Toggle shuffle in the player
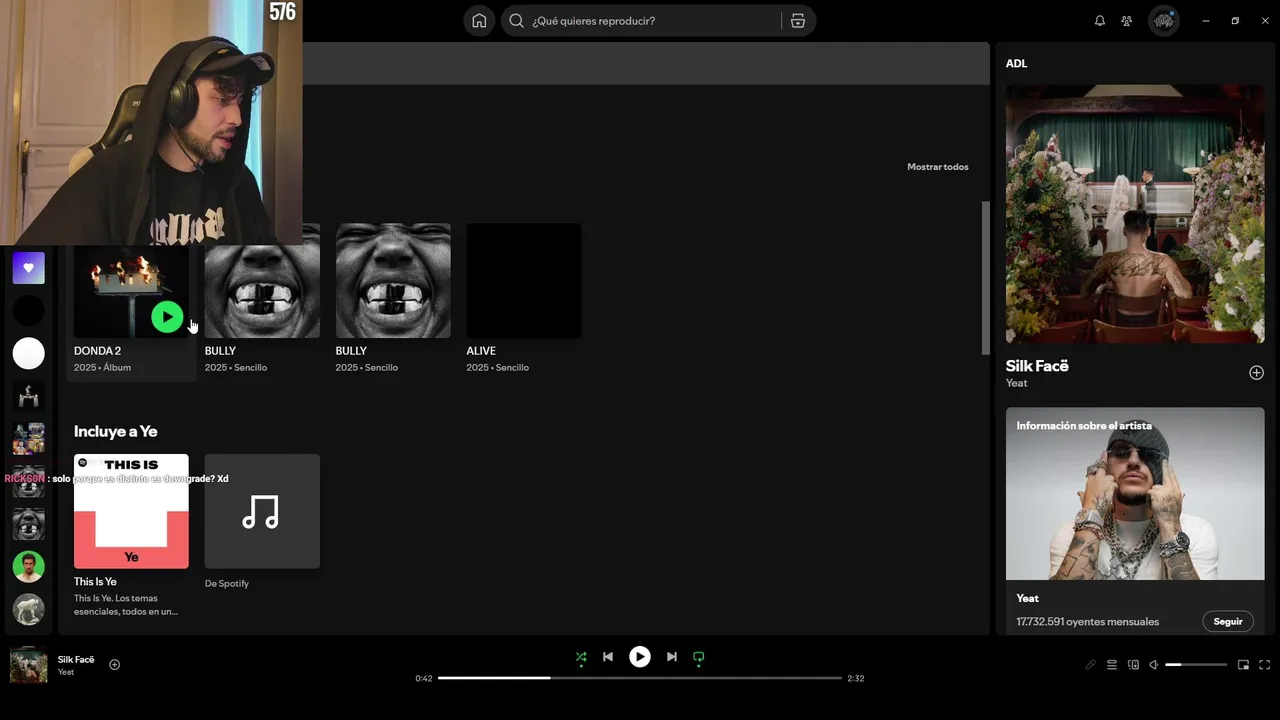 coord(581,657)
